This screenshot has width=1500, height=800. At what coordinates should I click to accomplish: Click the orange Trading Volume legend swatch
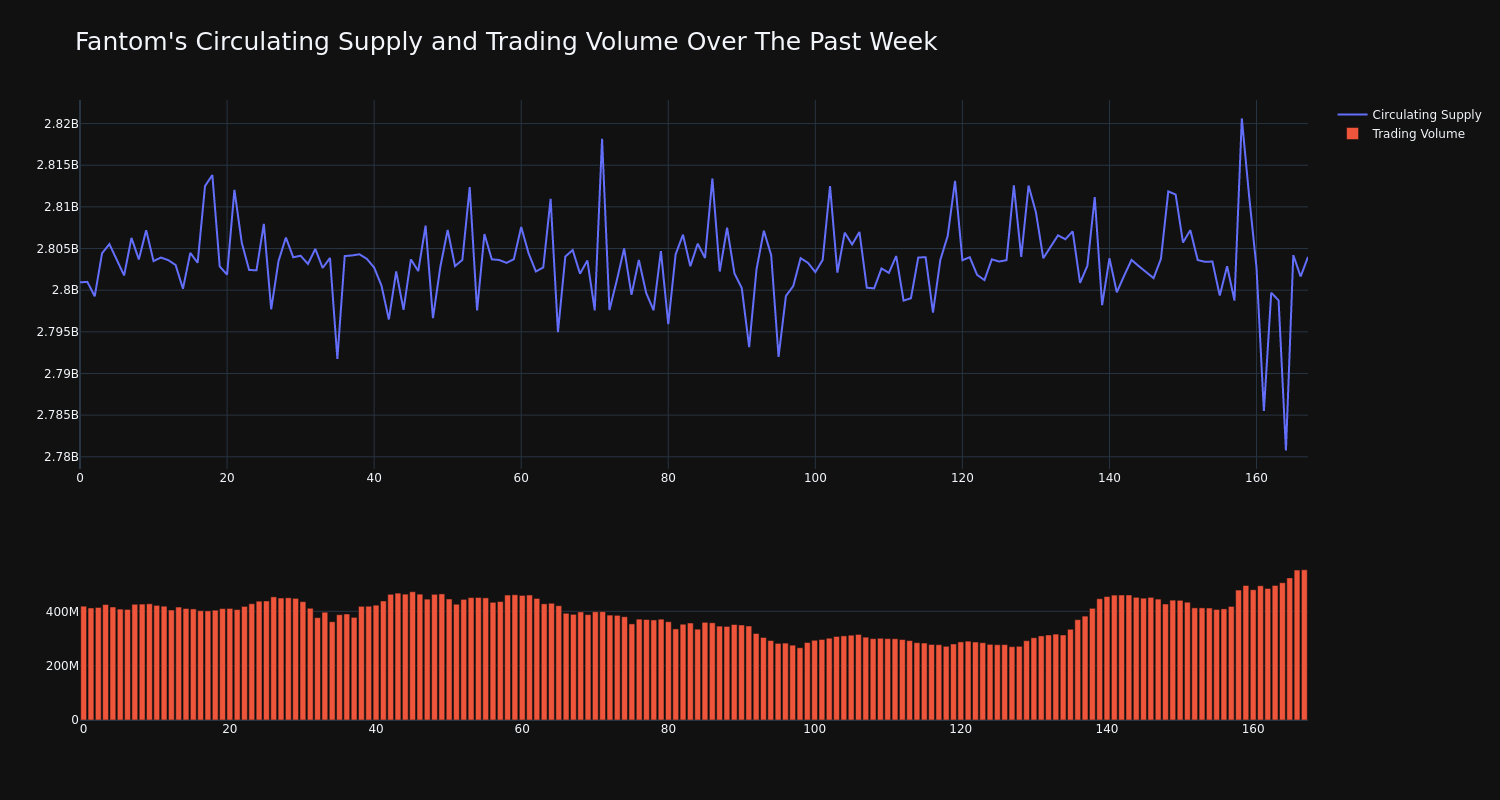pos(1352,133)
